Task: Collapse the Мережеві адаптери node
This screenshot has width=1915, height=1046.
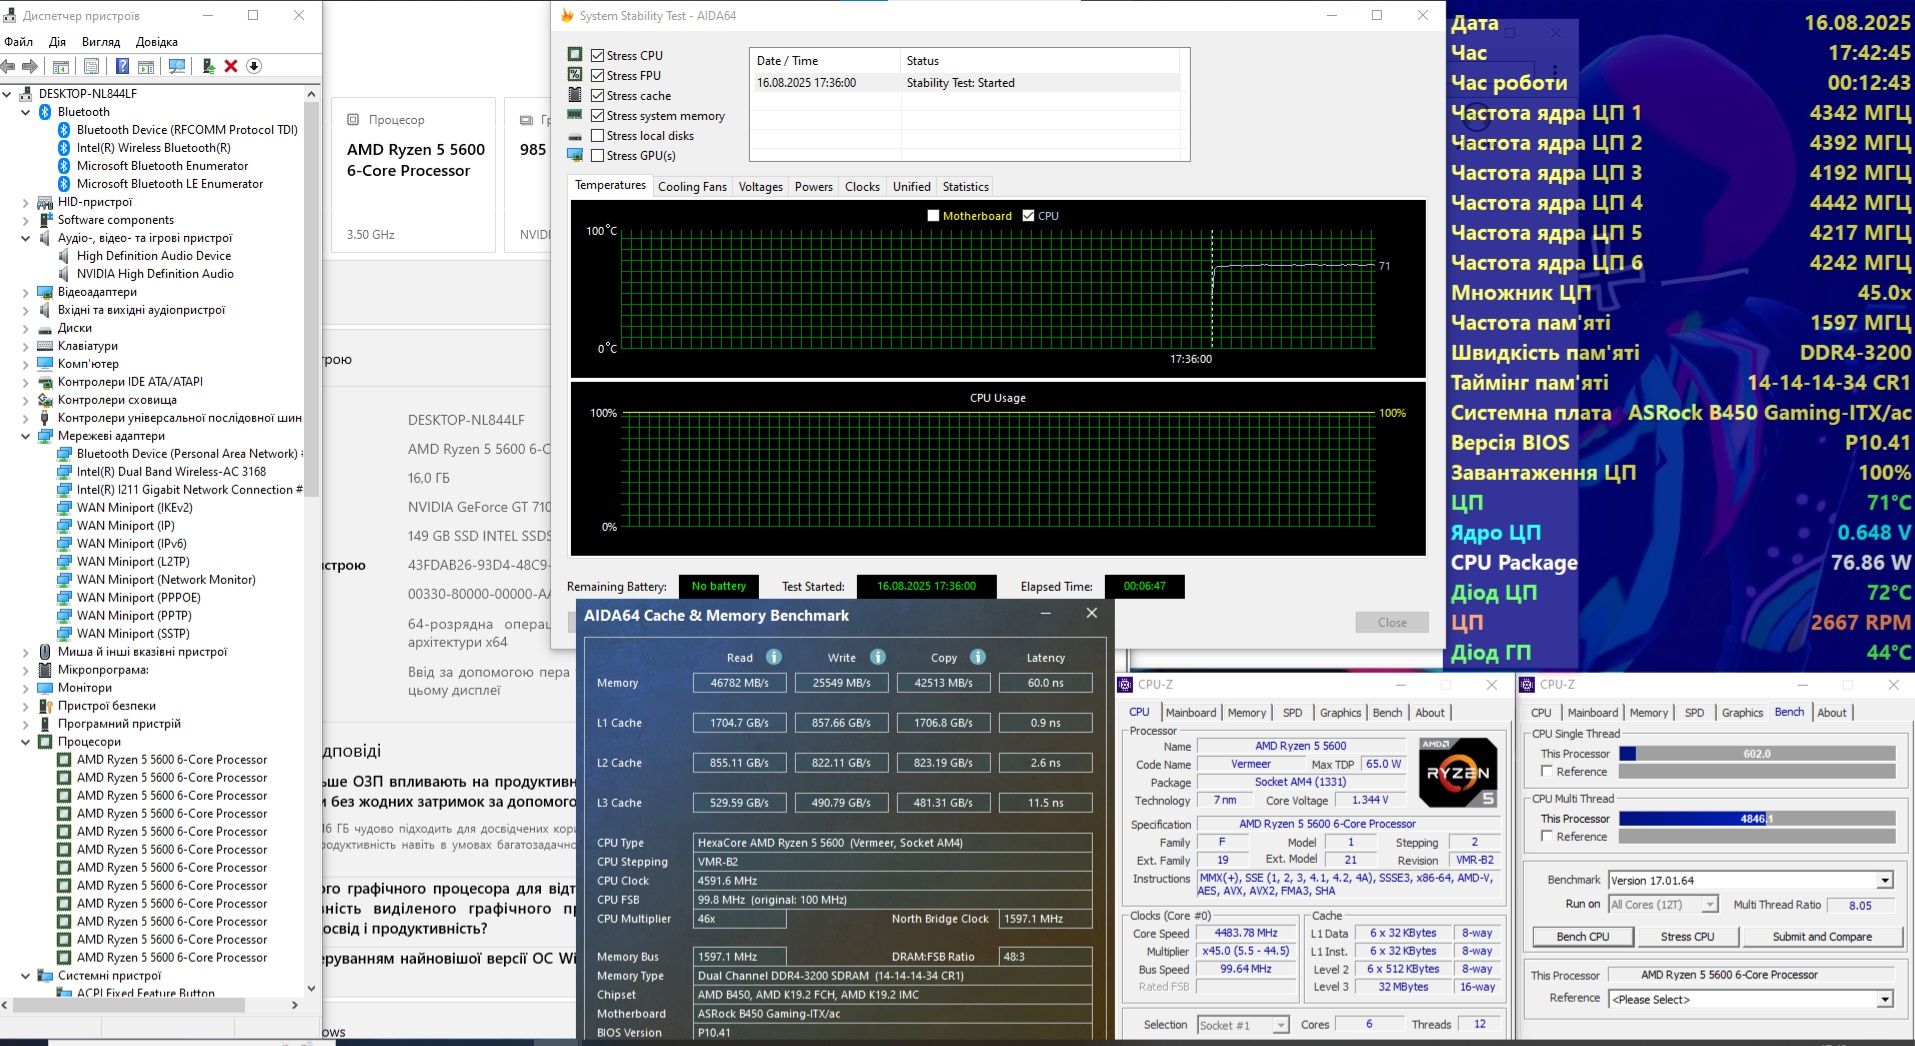Action: coord(26,436)
